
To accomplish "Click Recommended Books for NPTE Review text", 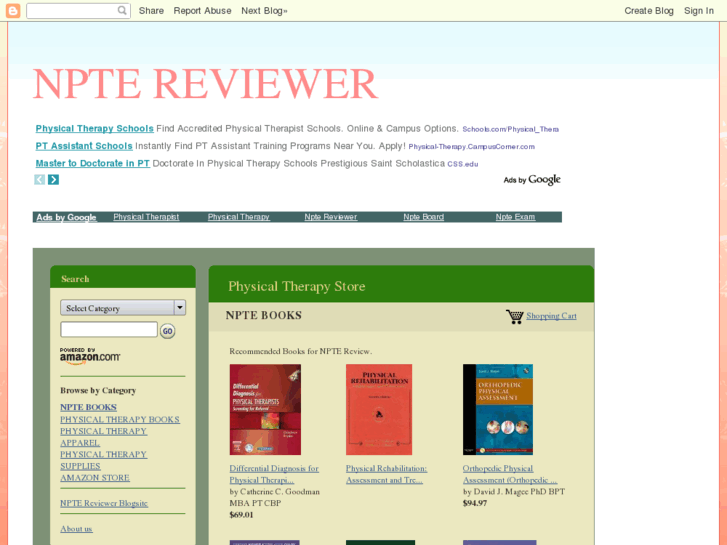I will pyautogui.click(x=300, y=351).
